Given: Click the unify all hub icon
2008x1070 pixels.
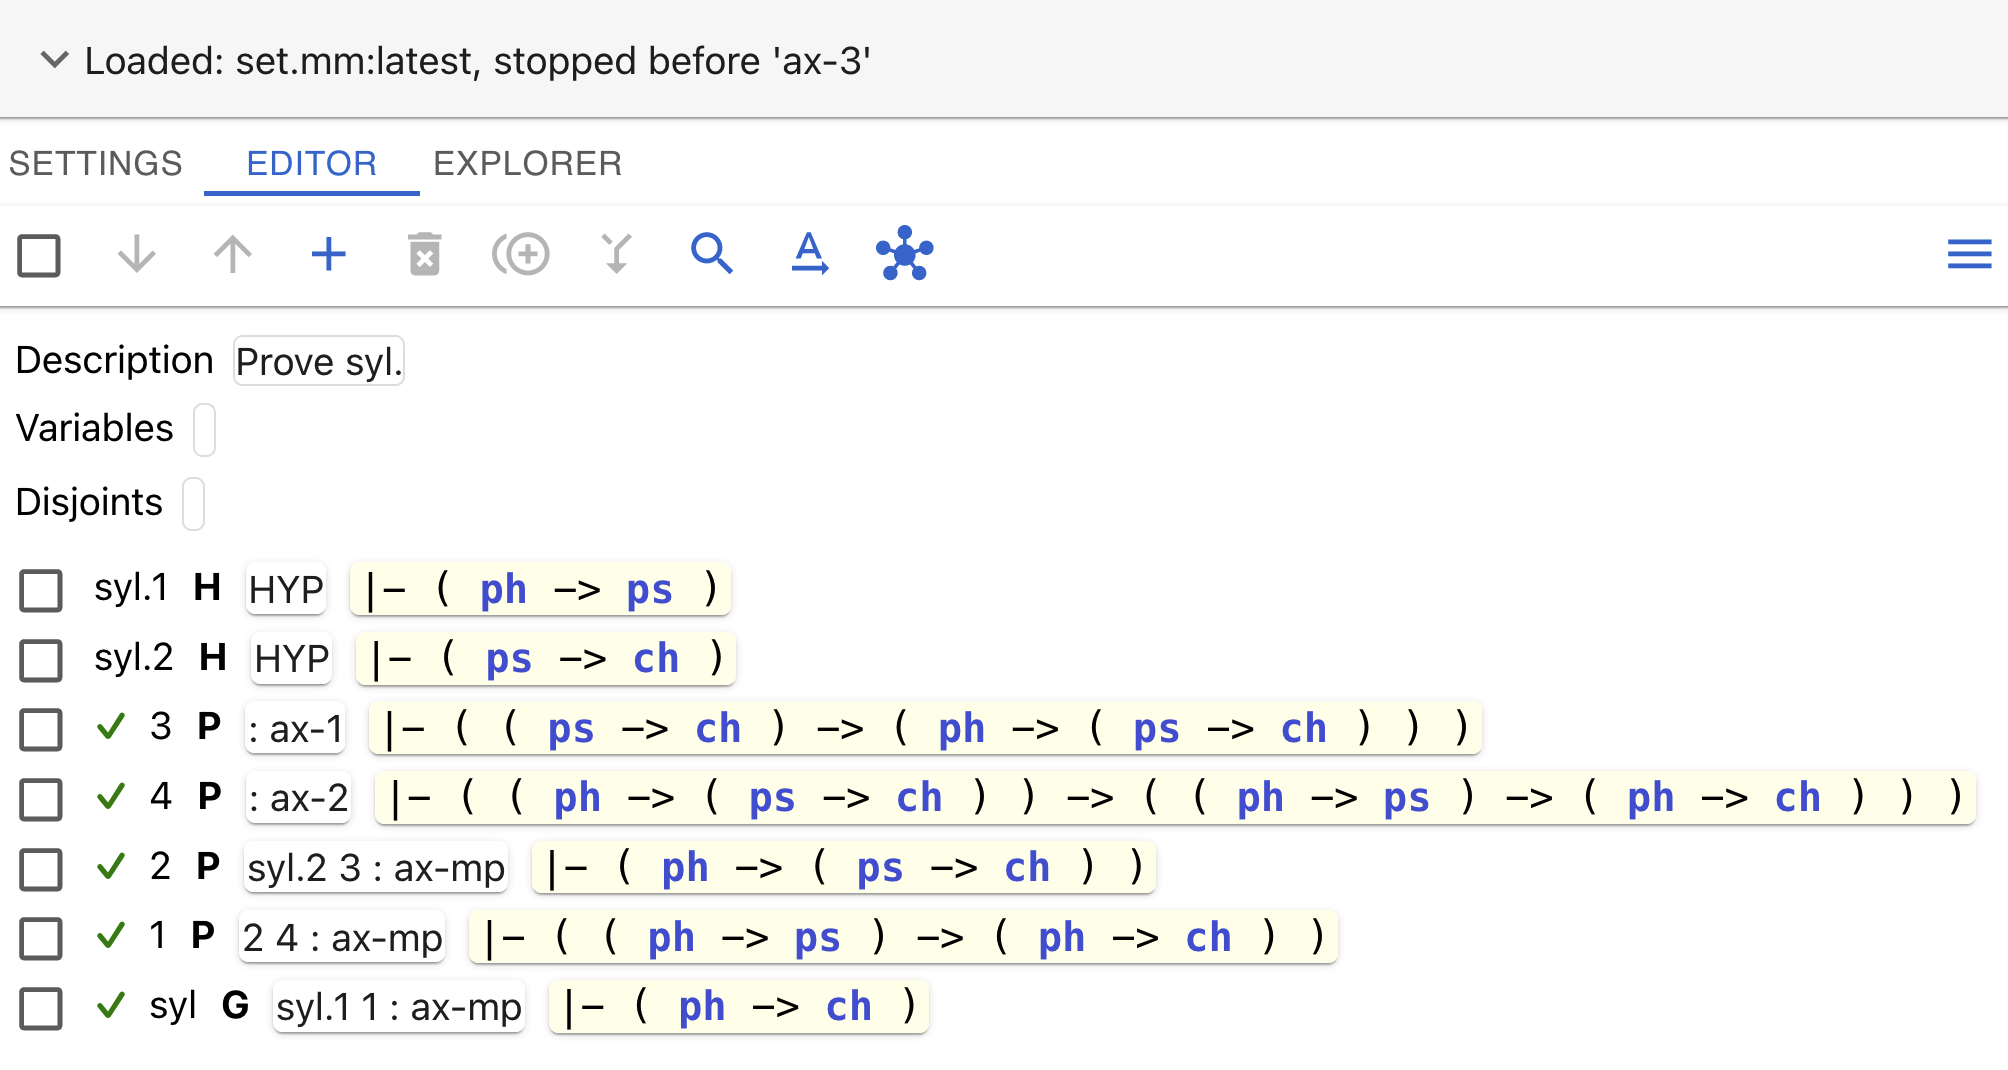Looking at the screenshot, I should (x=905, y=253).
